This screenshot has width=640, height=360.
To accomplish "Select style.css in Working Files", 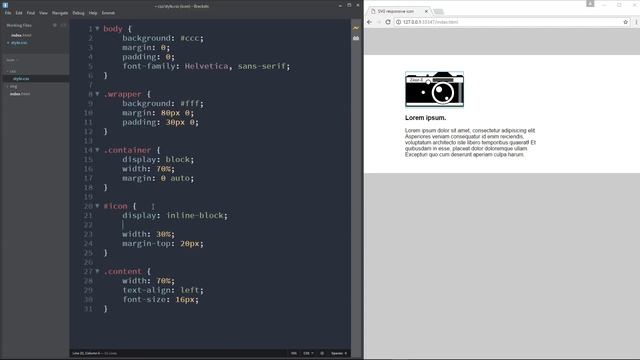I will tap(19, 42).
